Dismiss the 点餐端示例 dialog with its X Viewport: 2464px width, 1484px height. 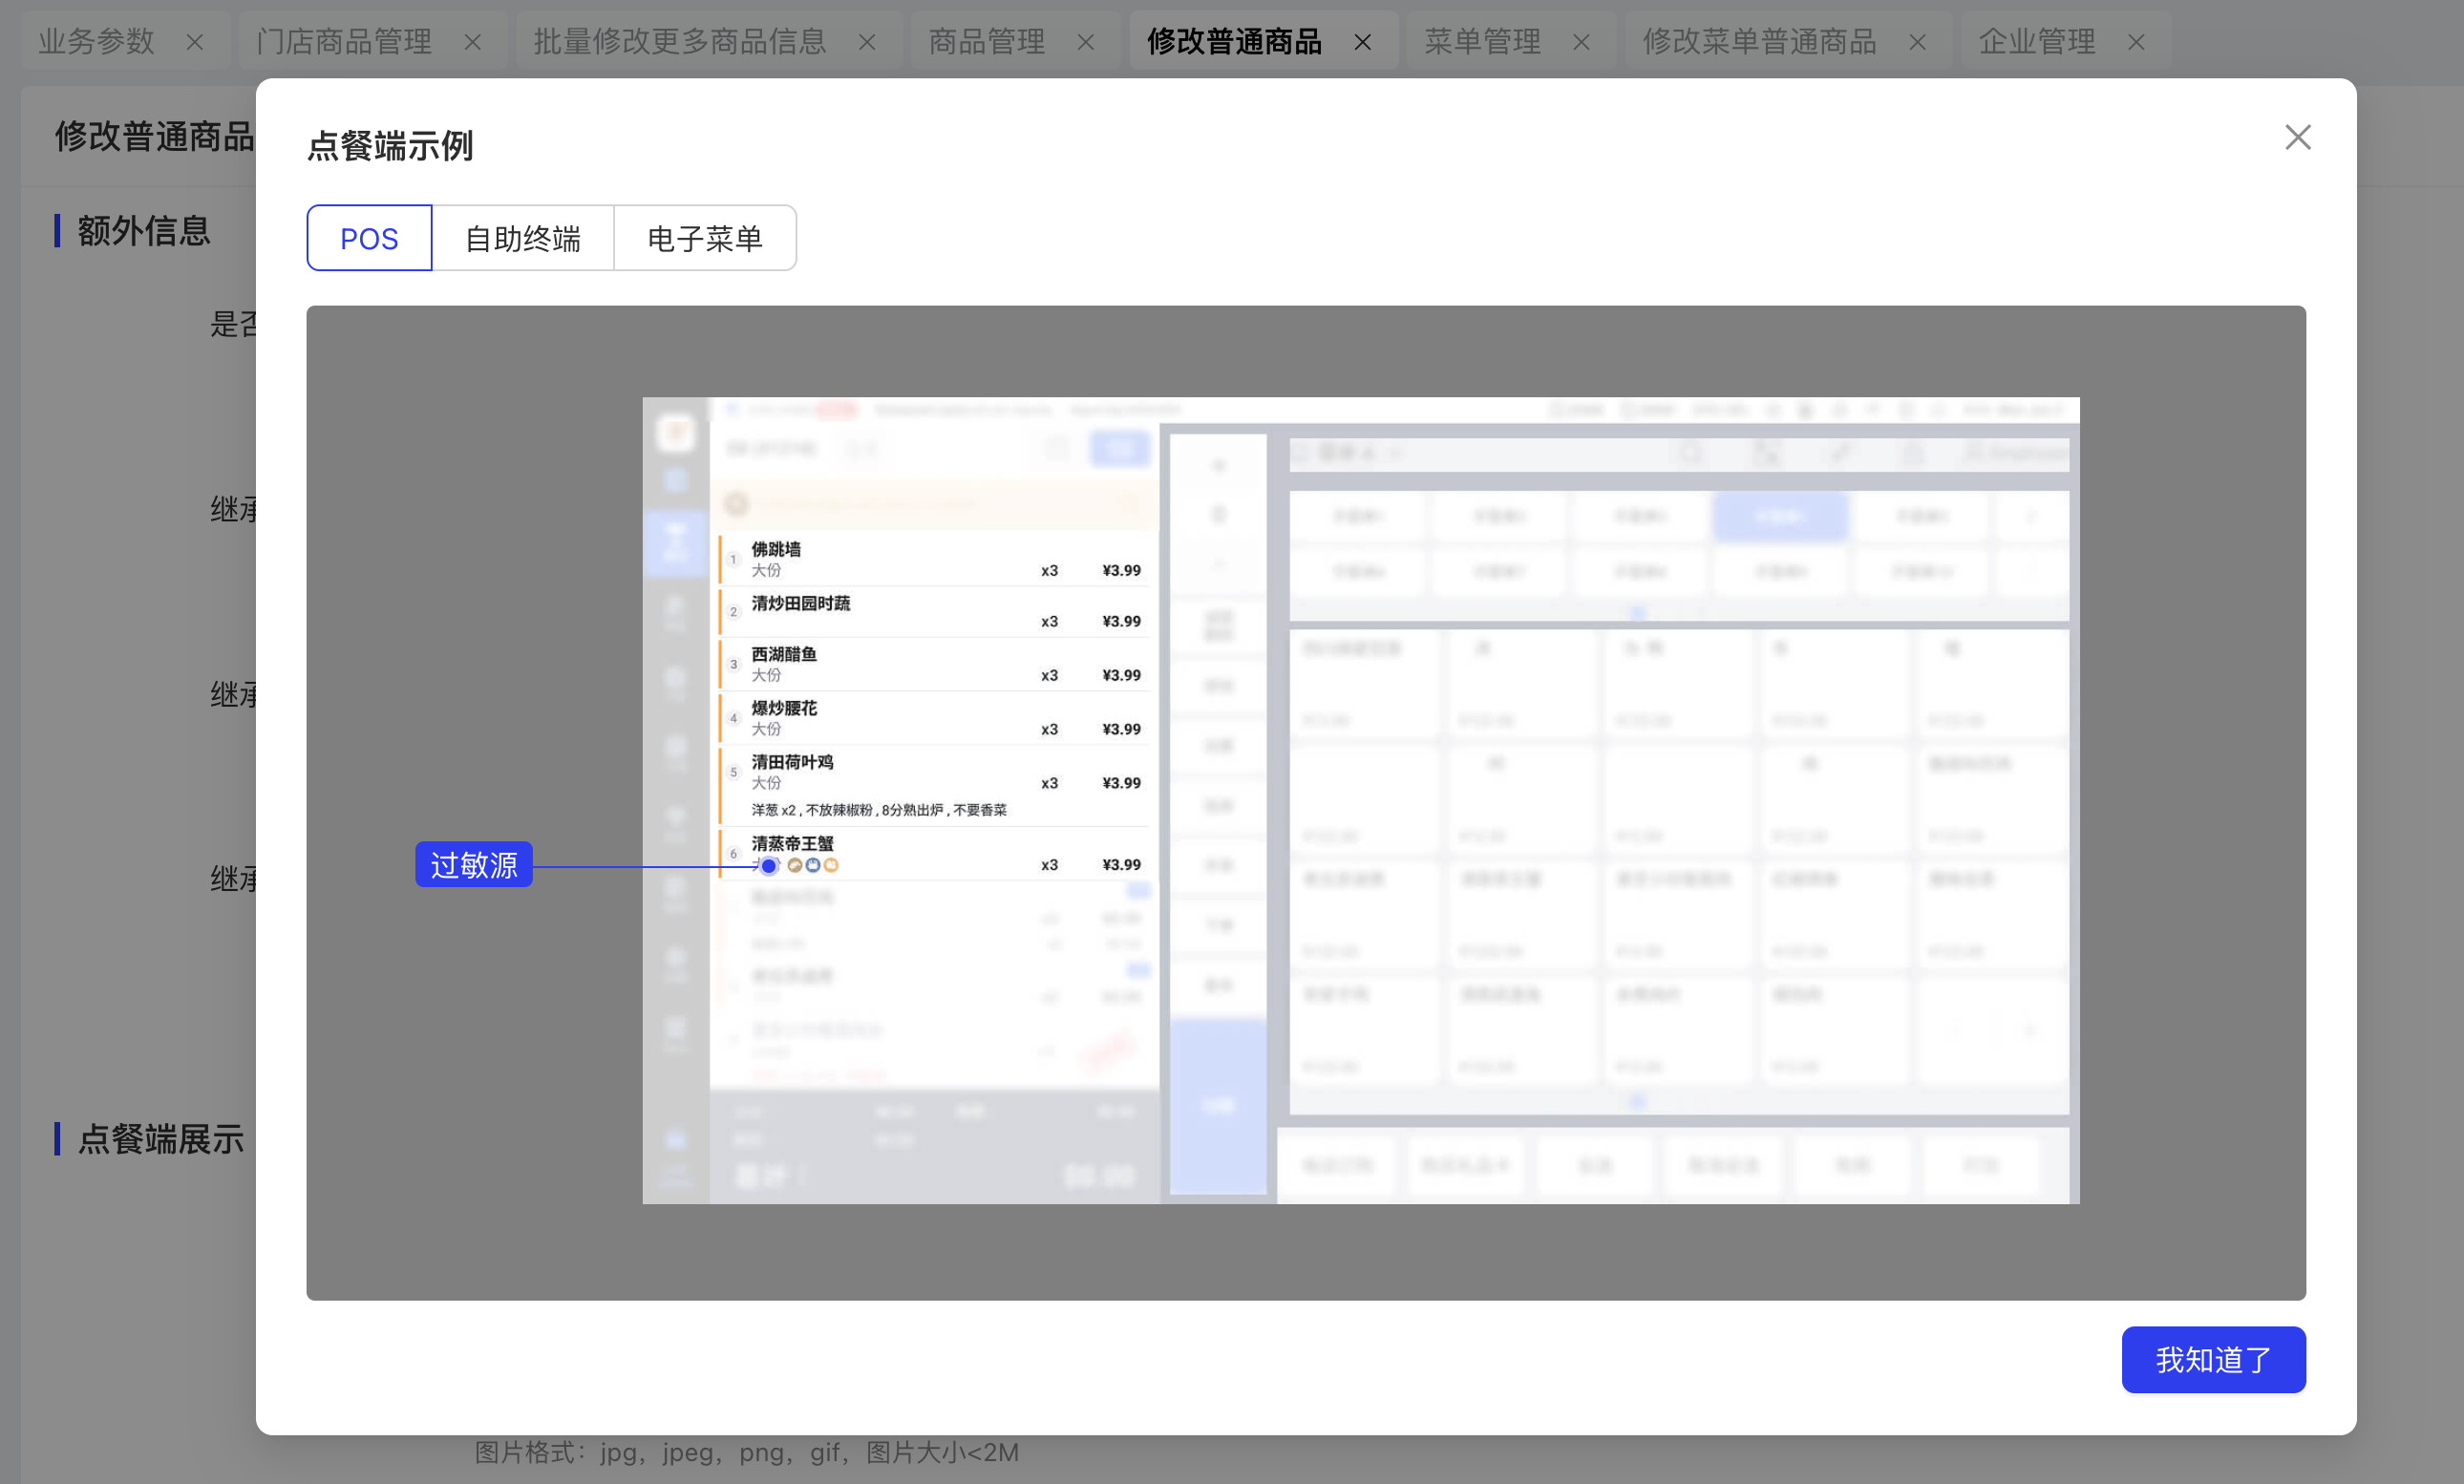tap(2297, 137)
